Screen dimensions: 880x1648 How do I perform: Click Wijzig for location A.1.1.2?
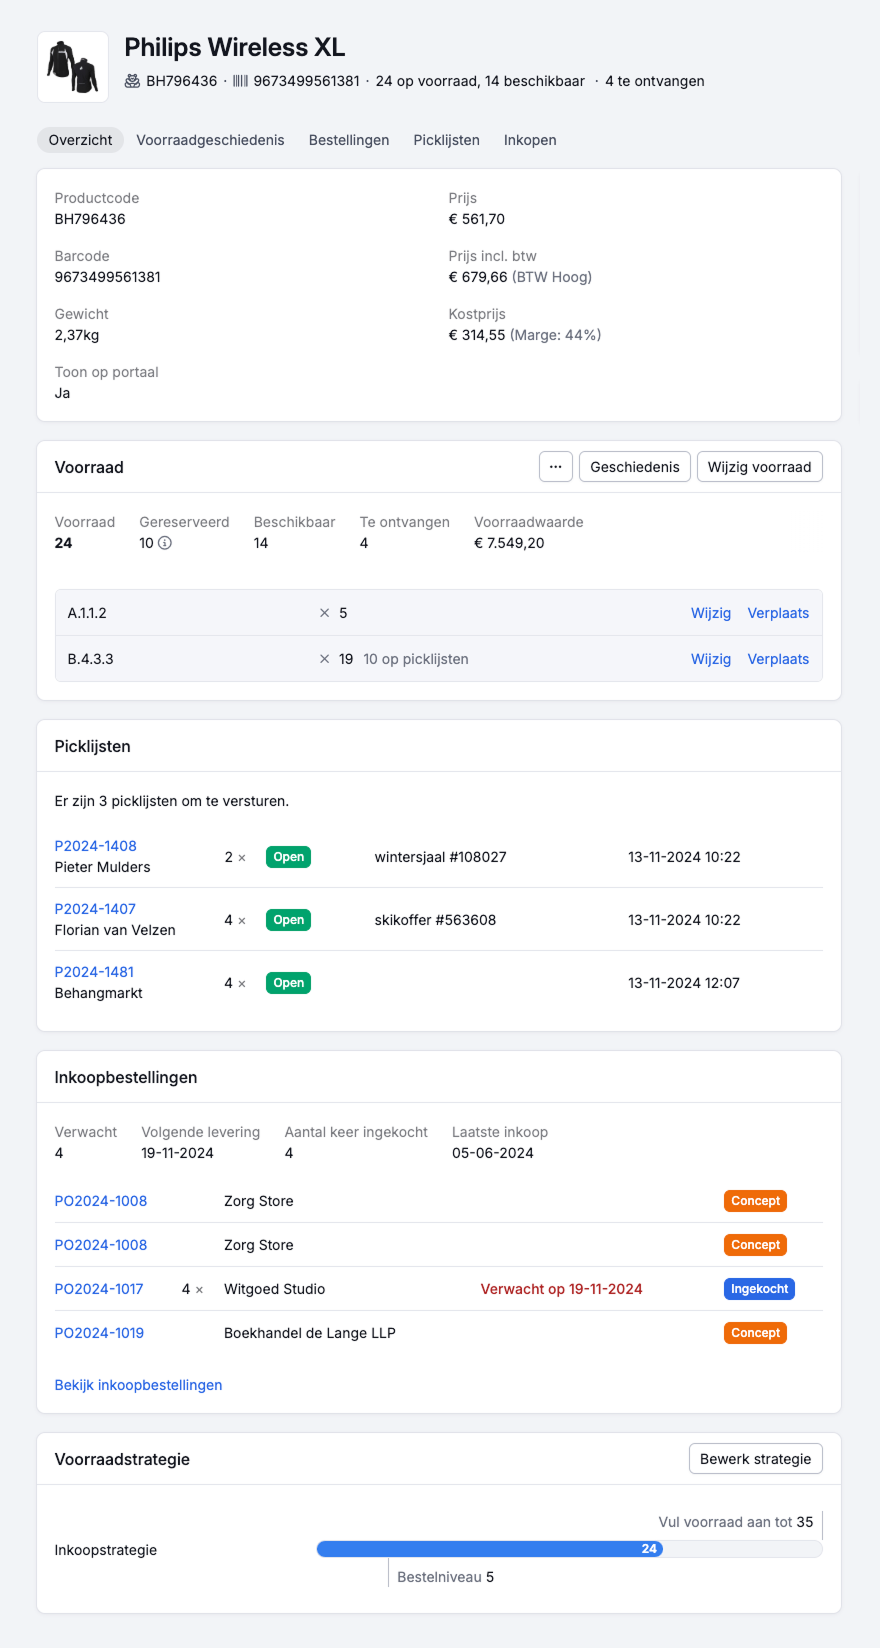pyautogui.click(x=711, y=613)
